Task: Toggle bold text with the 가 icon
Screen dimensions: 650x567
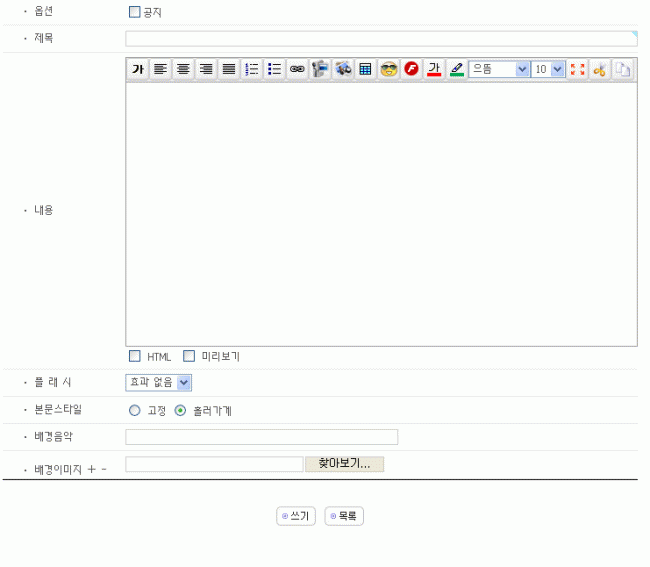Action: click(x=138, y=69)
